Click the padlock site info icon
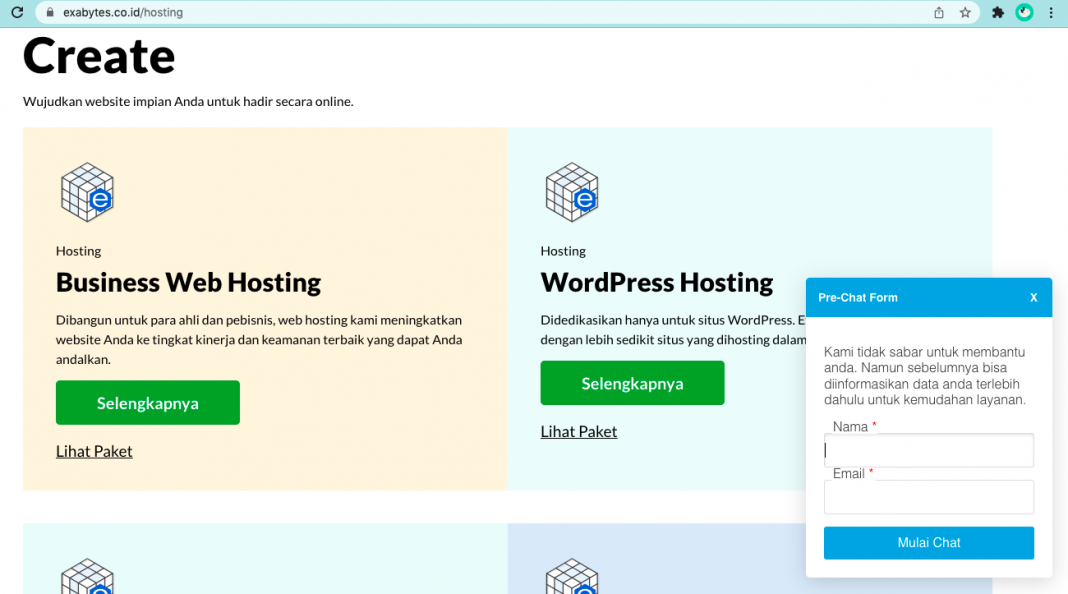Viewport: 1068px width, 594px height. click(50, 13)
